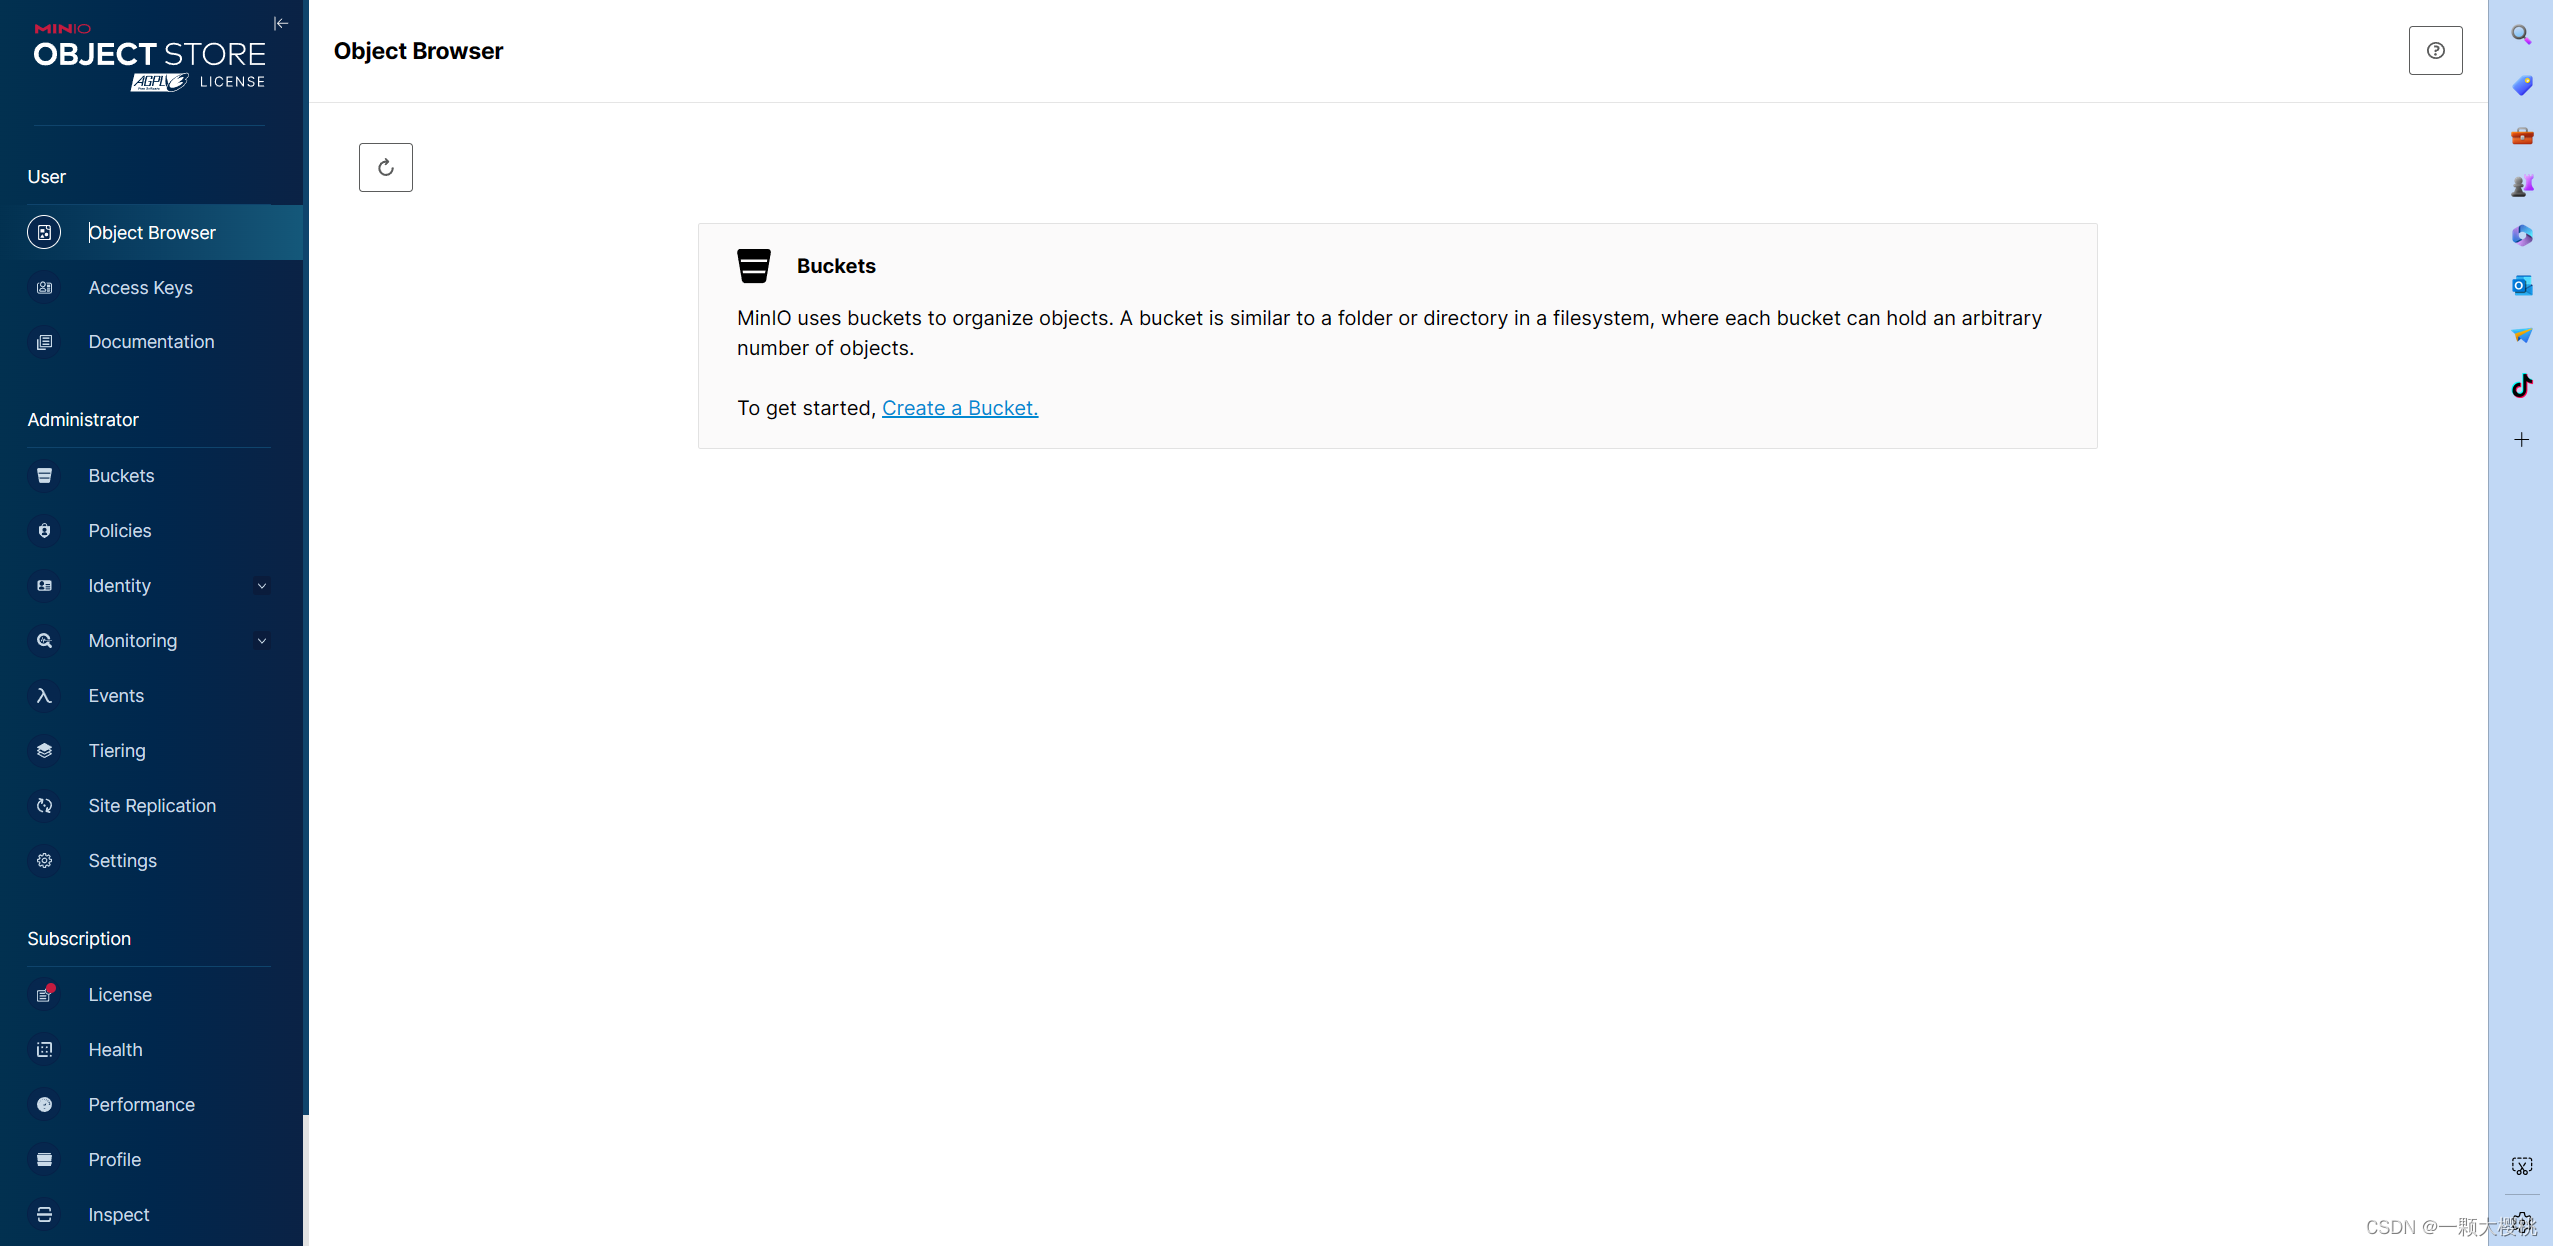Image resolution: width=2553 pixels, height=1246 pixels.
Task: Click the refresh button in Object Browser
Action: (x=386, y=166)
